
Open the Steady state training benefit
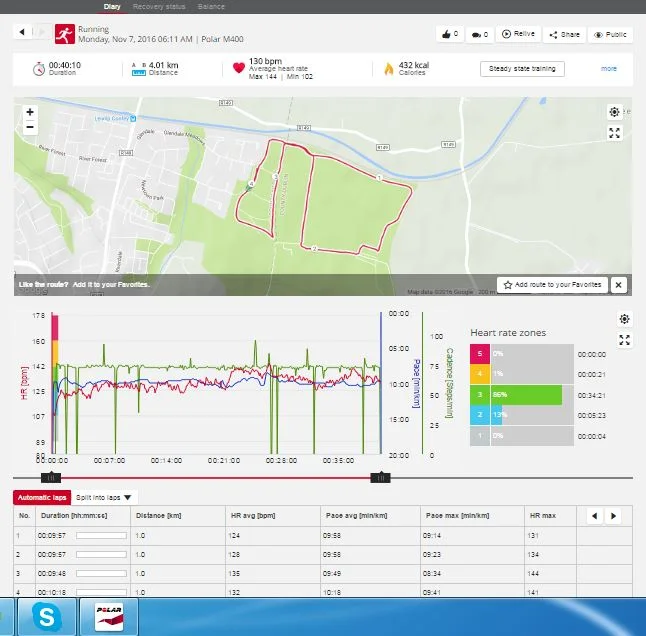pos(522,69)
